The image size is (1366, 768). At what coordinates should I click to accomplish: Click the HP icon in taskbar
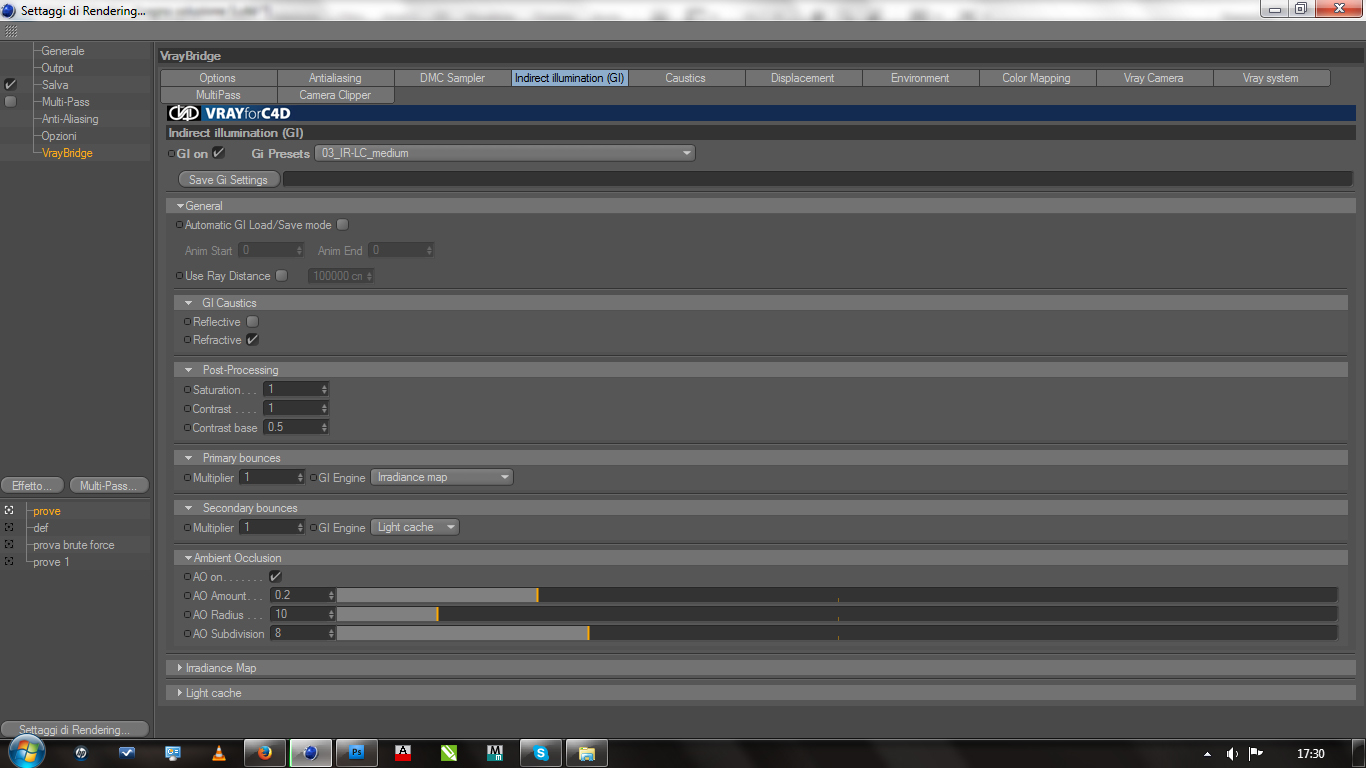[81, 753]
